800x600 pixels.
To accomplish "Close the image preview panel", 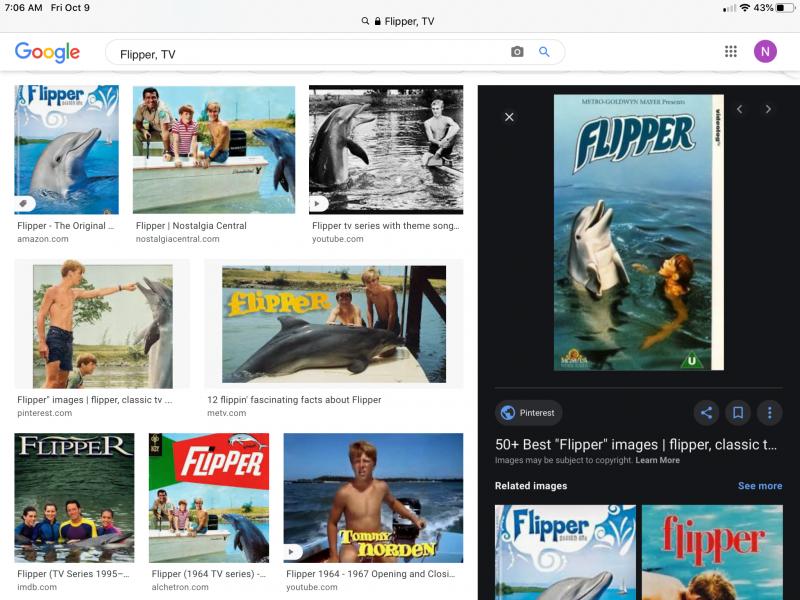I will pyautogui.click(x=509, y=117).
